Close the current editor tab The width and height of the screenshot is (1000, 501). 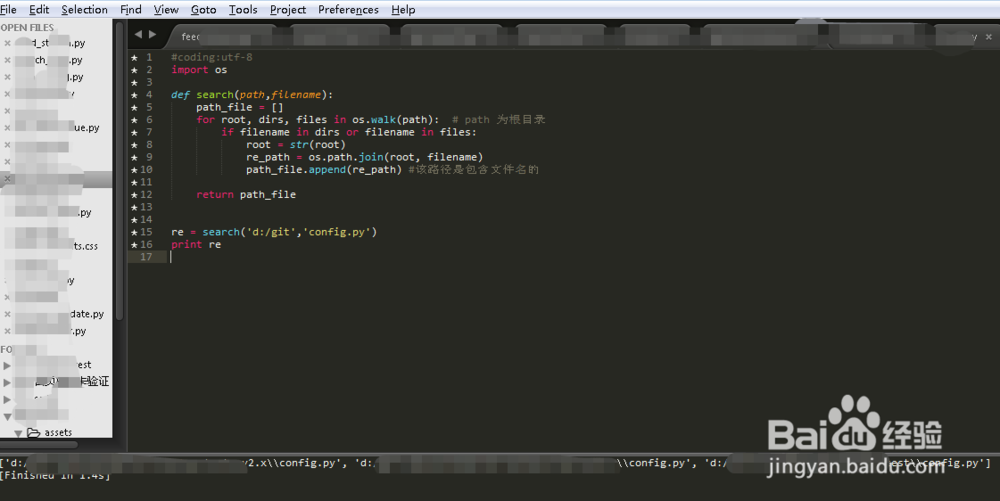click(x=989, y=37)
